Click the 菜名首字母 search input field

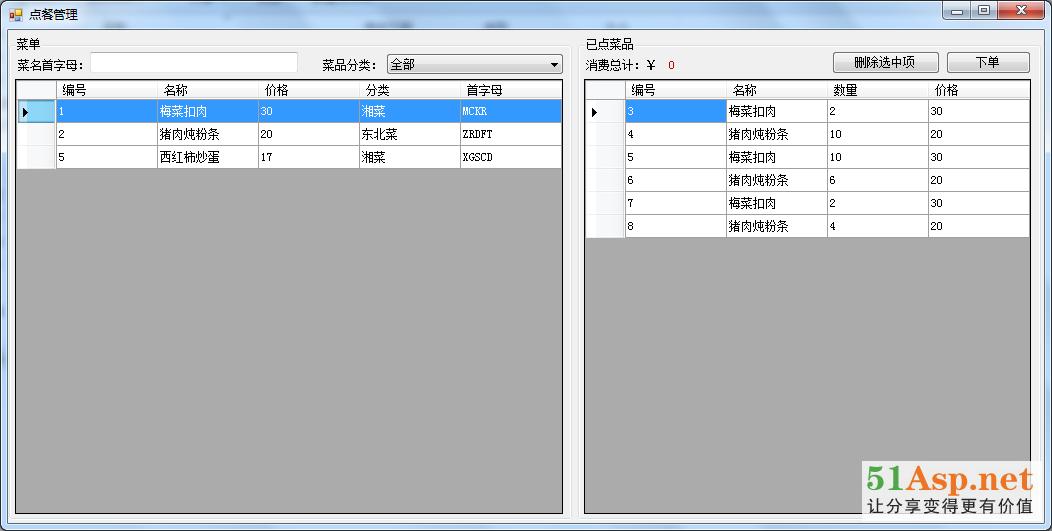tap(194, 64)
